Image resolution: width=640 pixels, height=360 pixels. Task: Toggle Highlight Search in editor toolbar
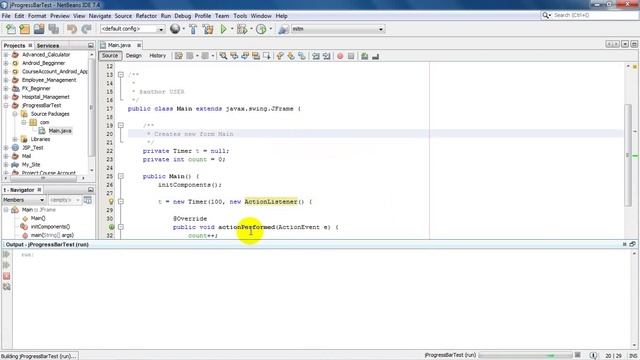coord(256,56)
